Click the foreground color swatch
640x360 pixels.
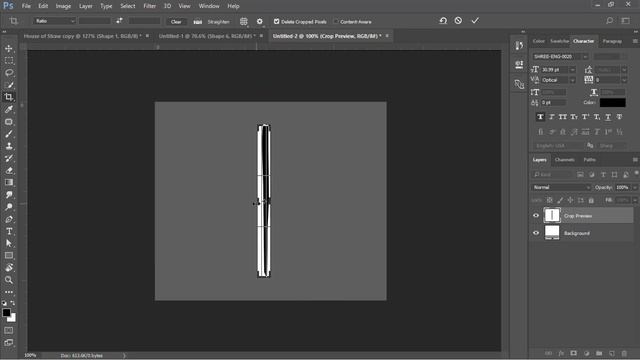click(6, 313)
